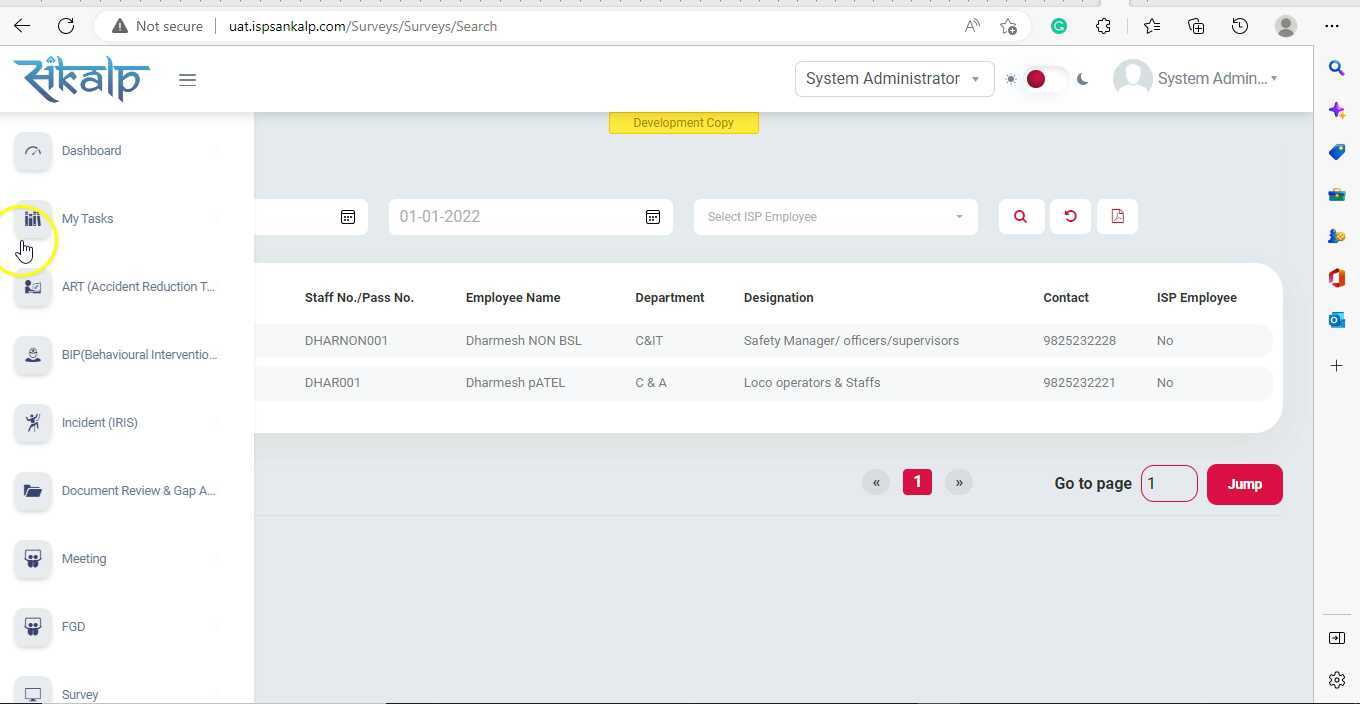Switch to light mode via sun icon
Image resolution: width=1360 pixels, height=704 pixels.
pyautogui.click(x=1011, y=79)
